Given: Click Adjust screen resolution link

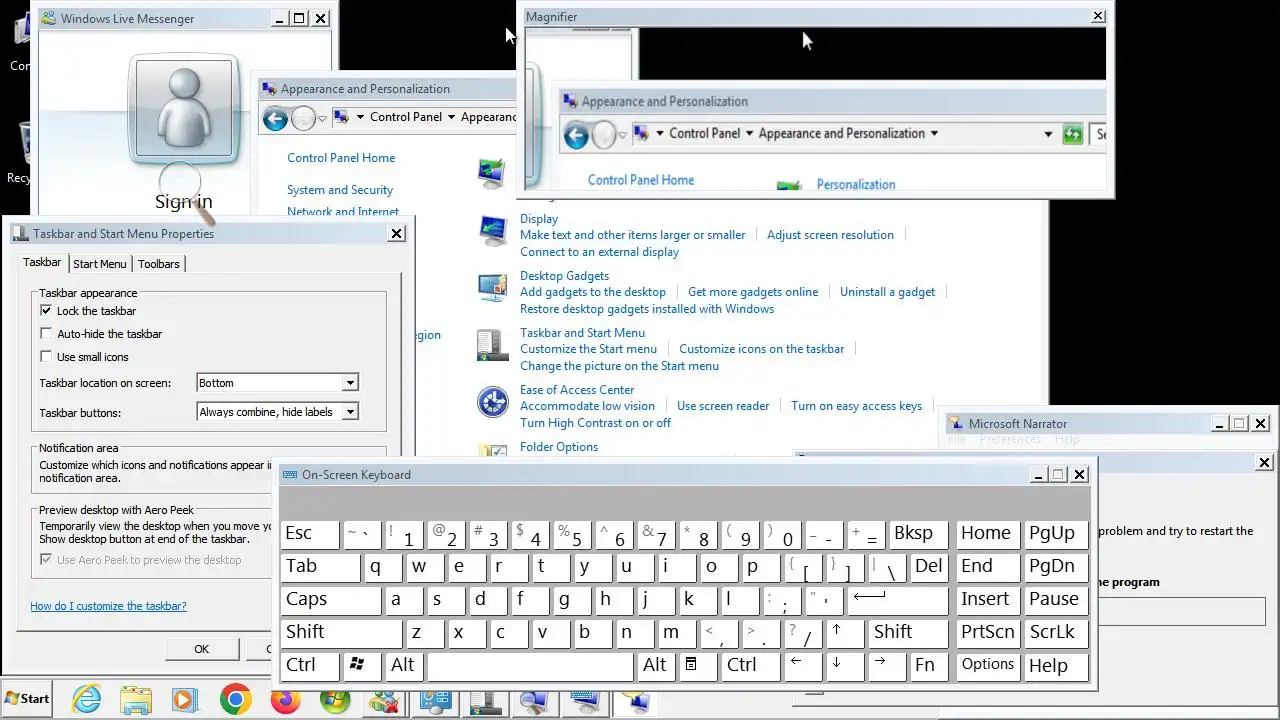Looking at the screenshot, I should pos(830,235).
